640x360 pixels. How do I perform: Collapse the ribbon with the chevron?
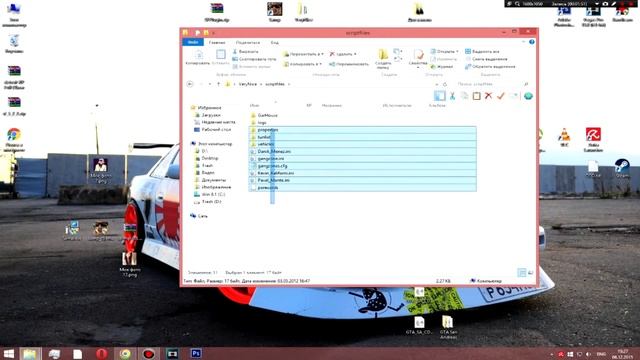[524, 42]
